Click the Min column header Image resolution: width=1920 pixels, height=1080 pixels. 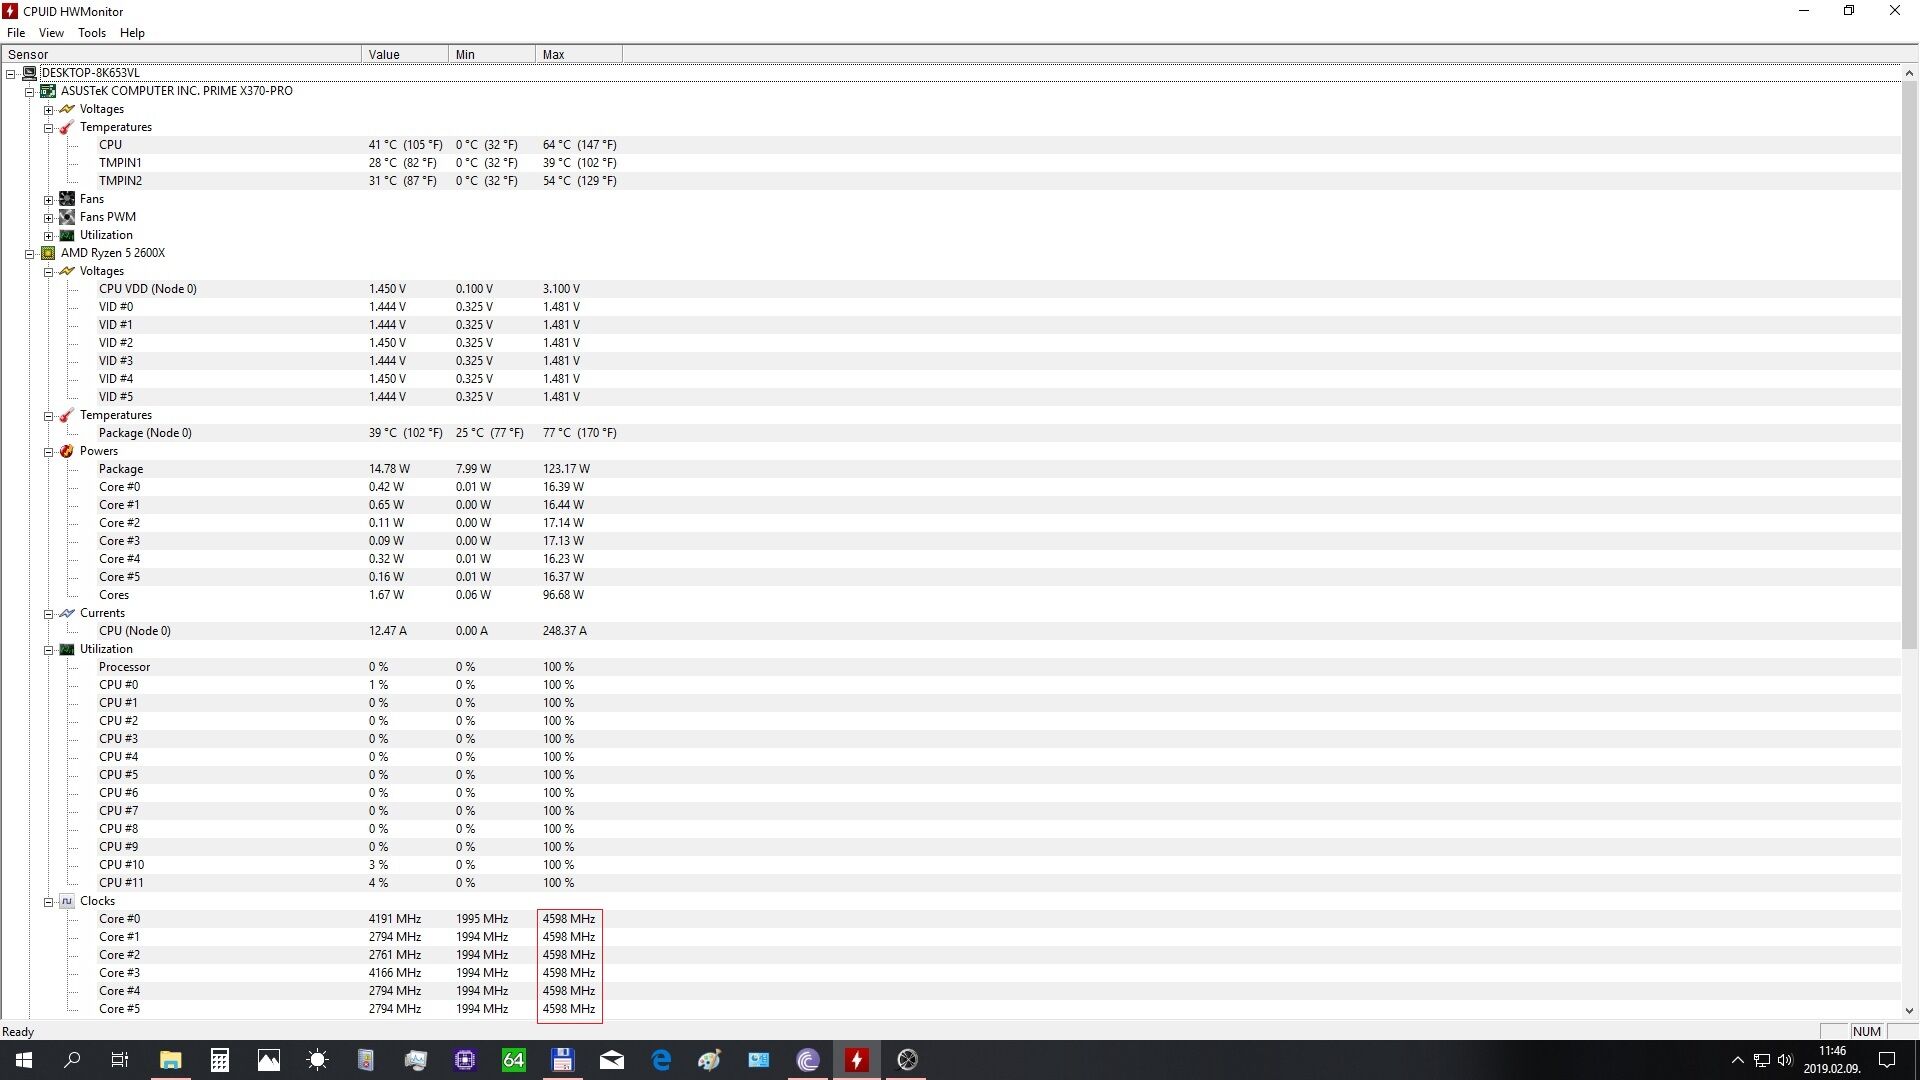pos(492,54)
